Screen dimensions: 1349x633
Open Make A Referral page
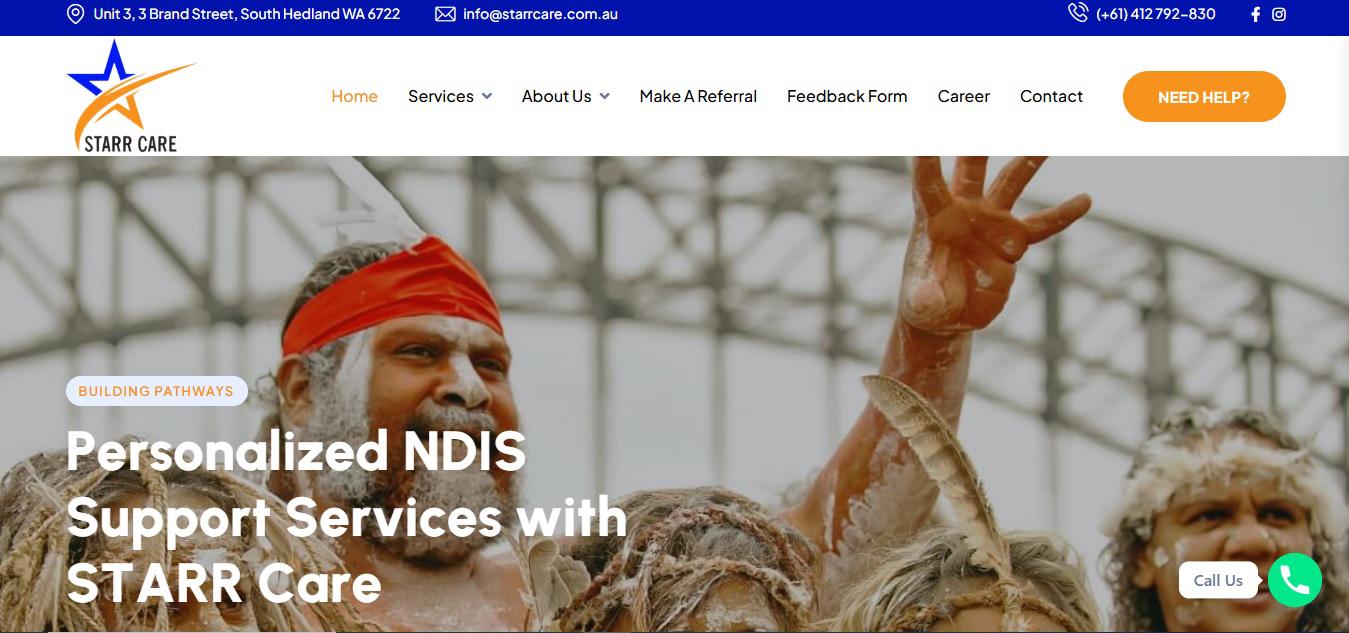click(698, 96)
